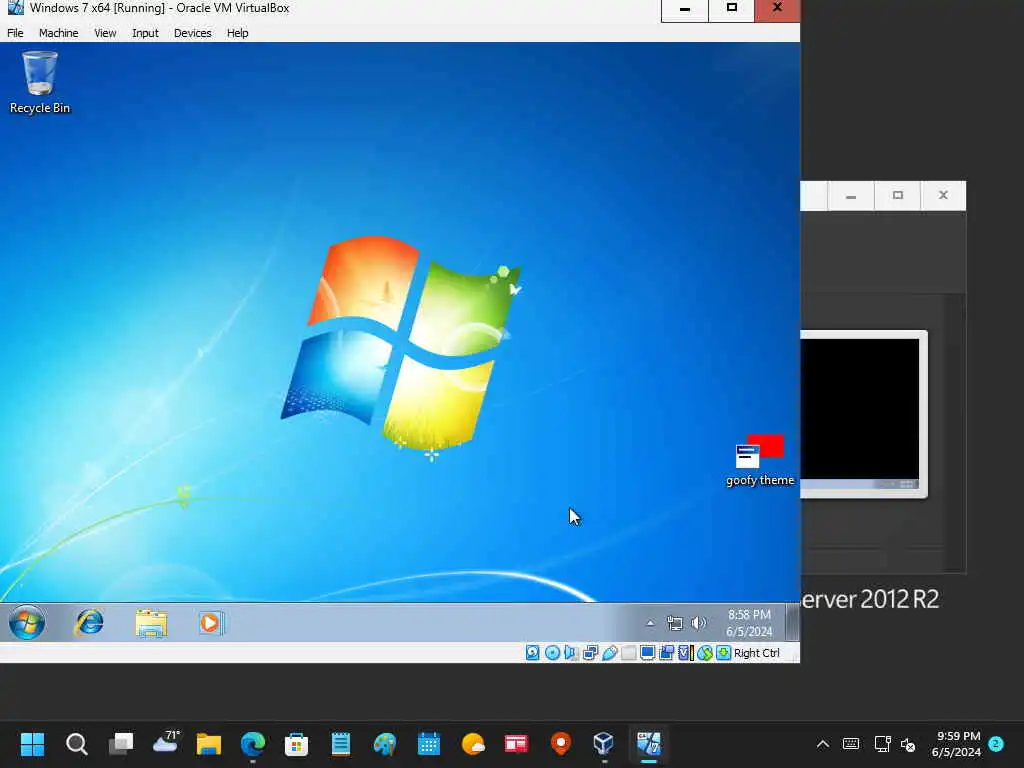Click the guest clock showing 8:58 PM
1024x768 pixels.
click(749, 623)
